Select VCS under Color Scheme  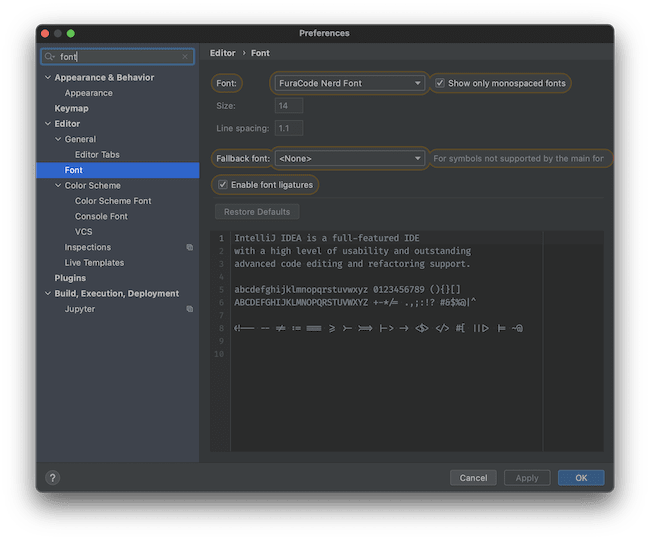84,232
